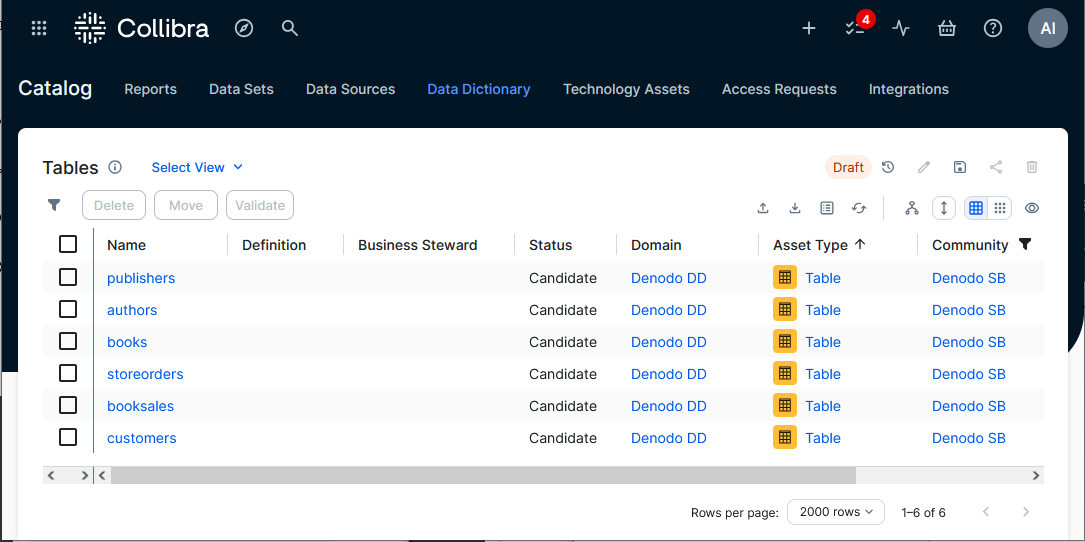Switch to table grid view
1085x542 pixels.
point(976,208)
